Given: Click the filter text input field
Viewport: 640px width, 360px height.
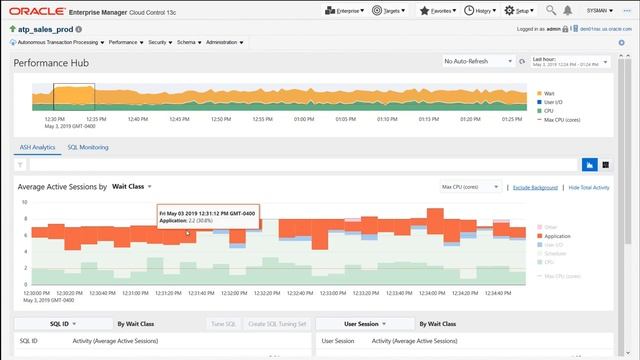Looking at the screenshot, I should tap(303, 165).
